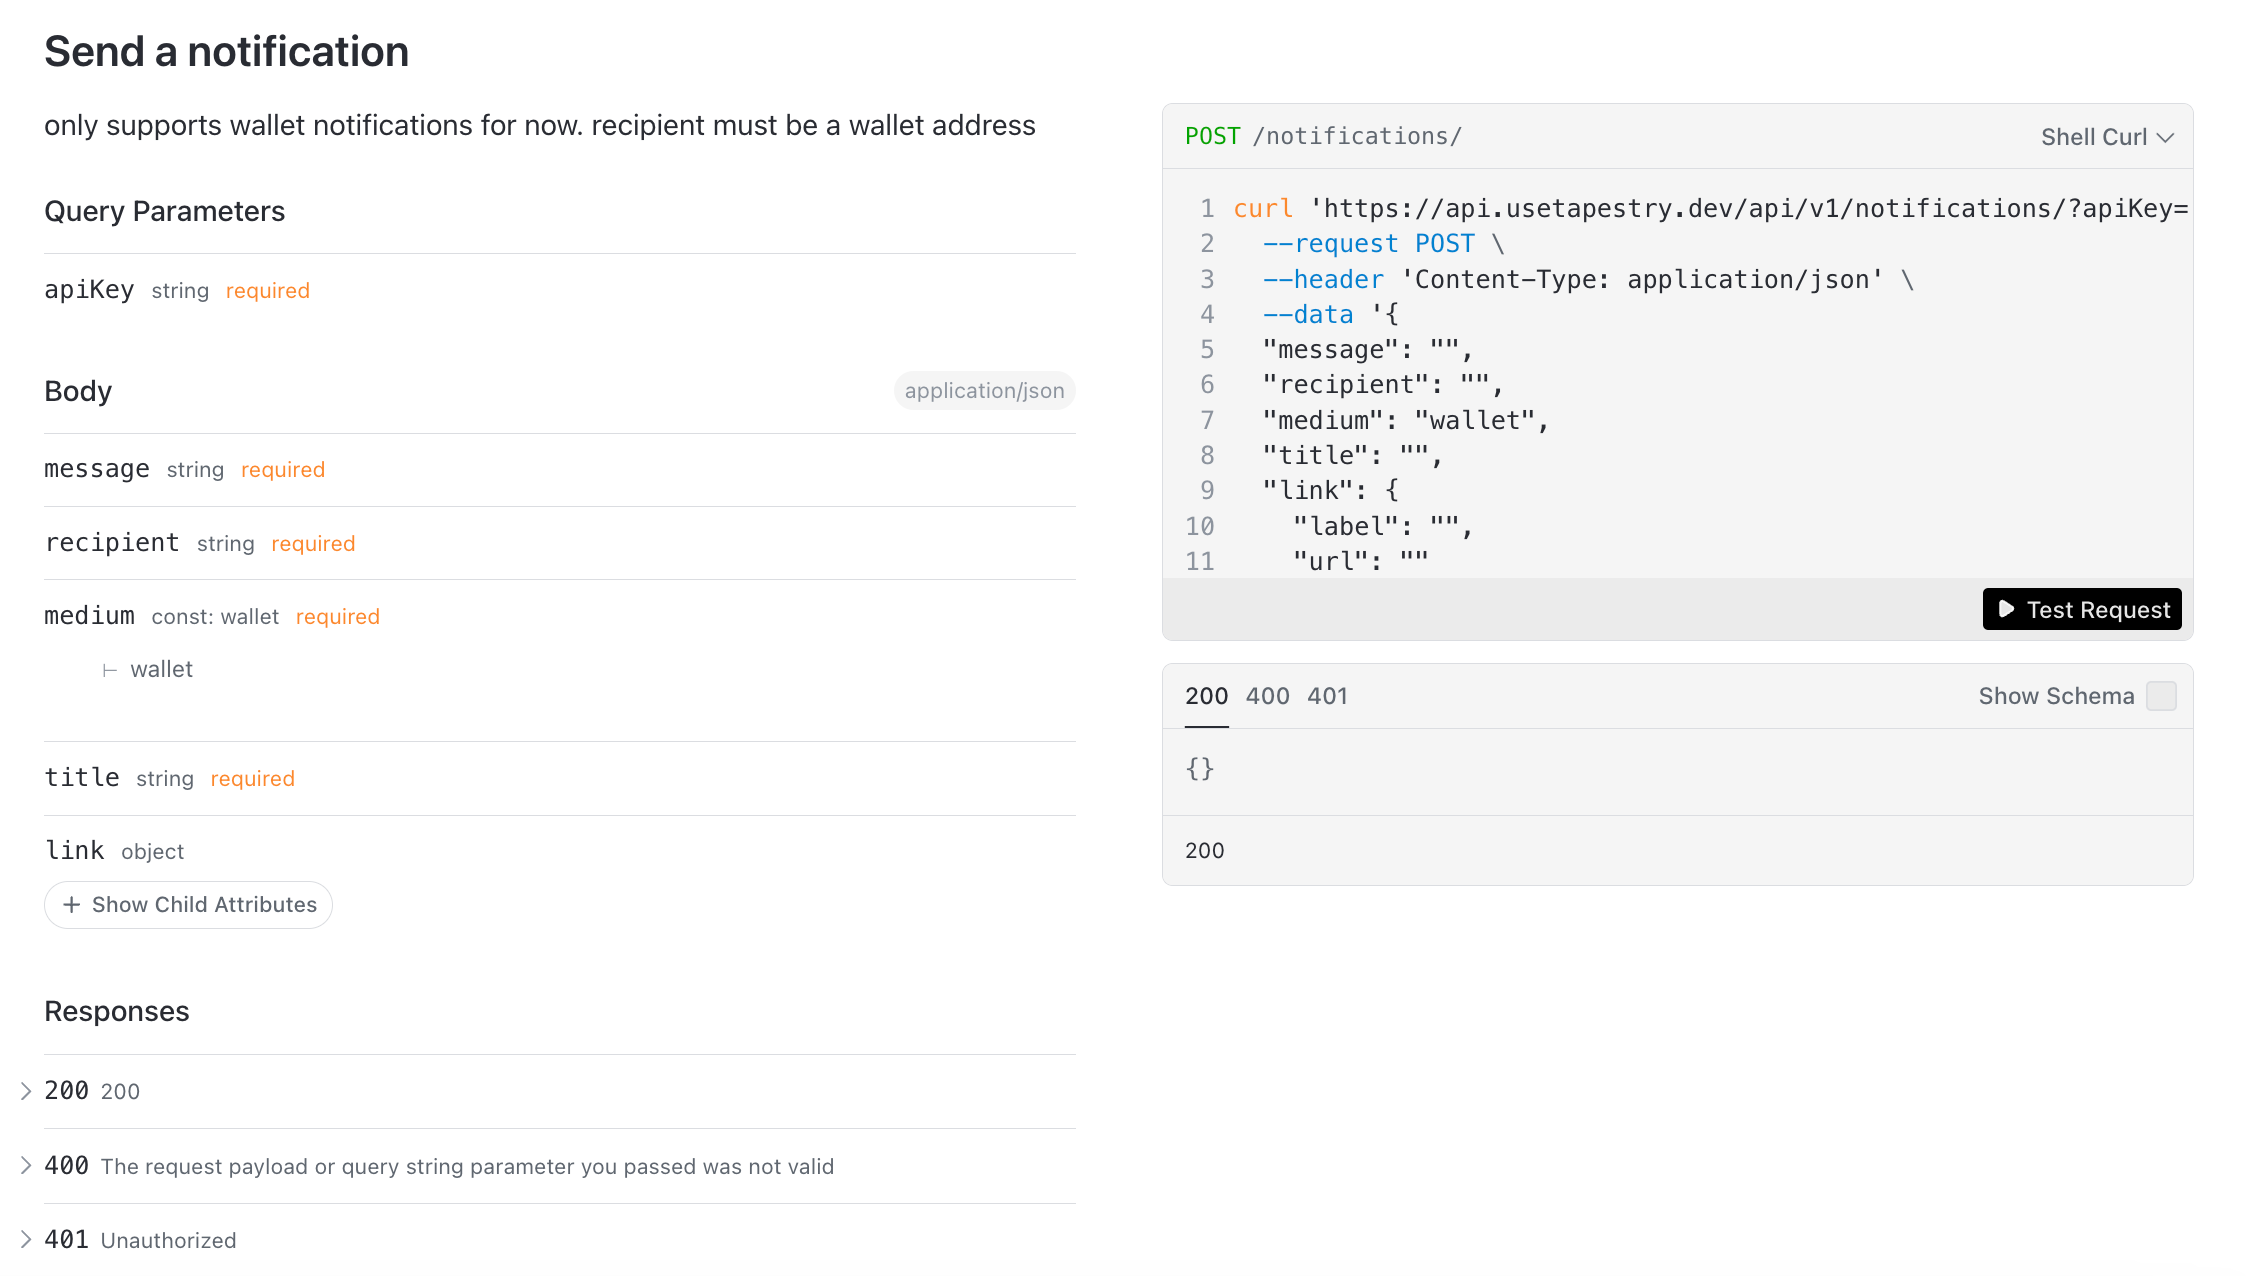
Task: Click the Shell Curl chevron arrow
Action: coord(2166,137)
